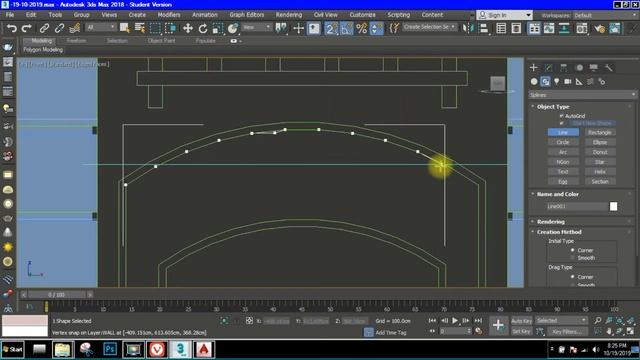Click the Undo arrow icon
Screen dimensions: 640x360
click(11, 28)
